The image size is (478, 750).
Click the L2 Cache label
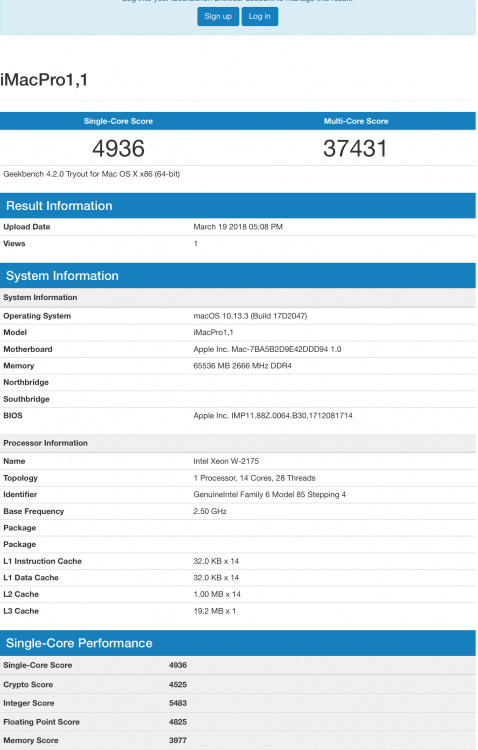point(21,594)
